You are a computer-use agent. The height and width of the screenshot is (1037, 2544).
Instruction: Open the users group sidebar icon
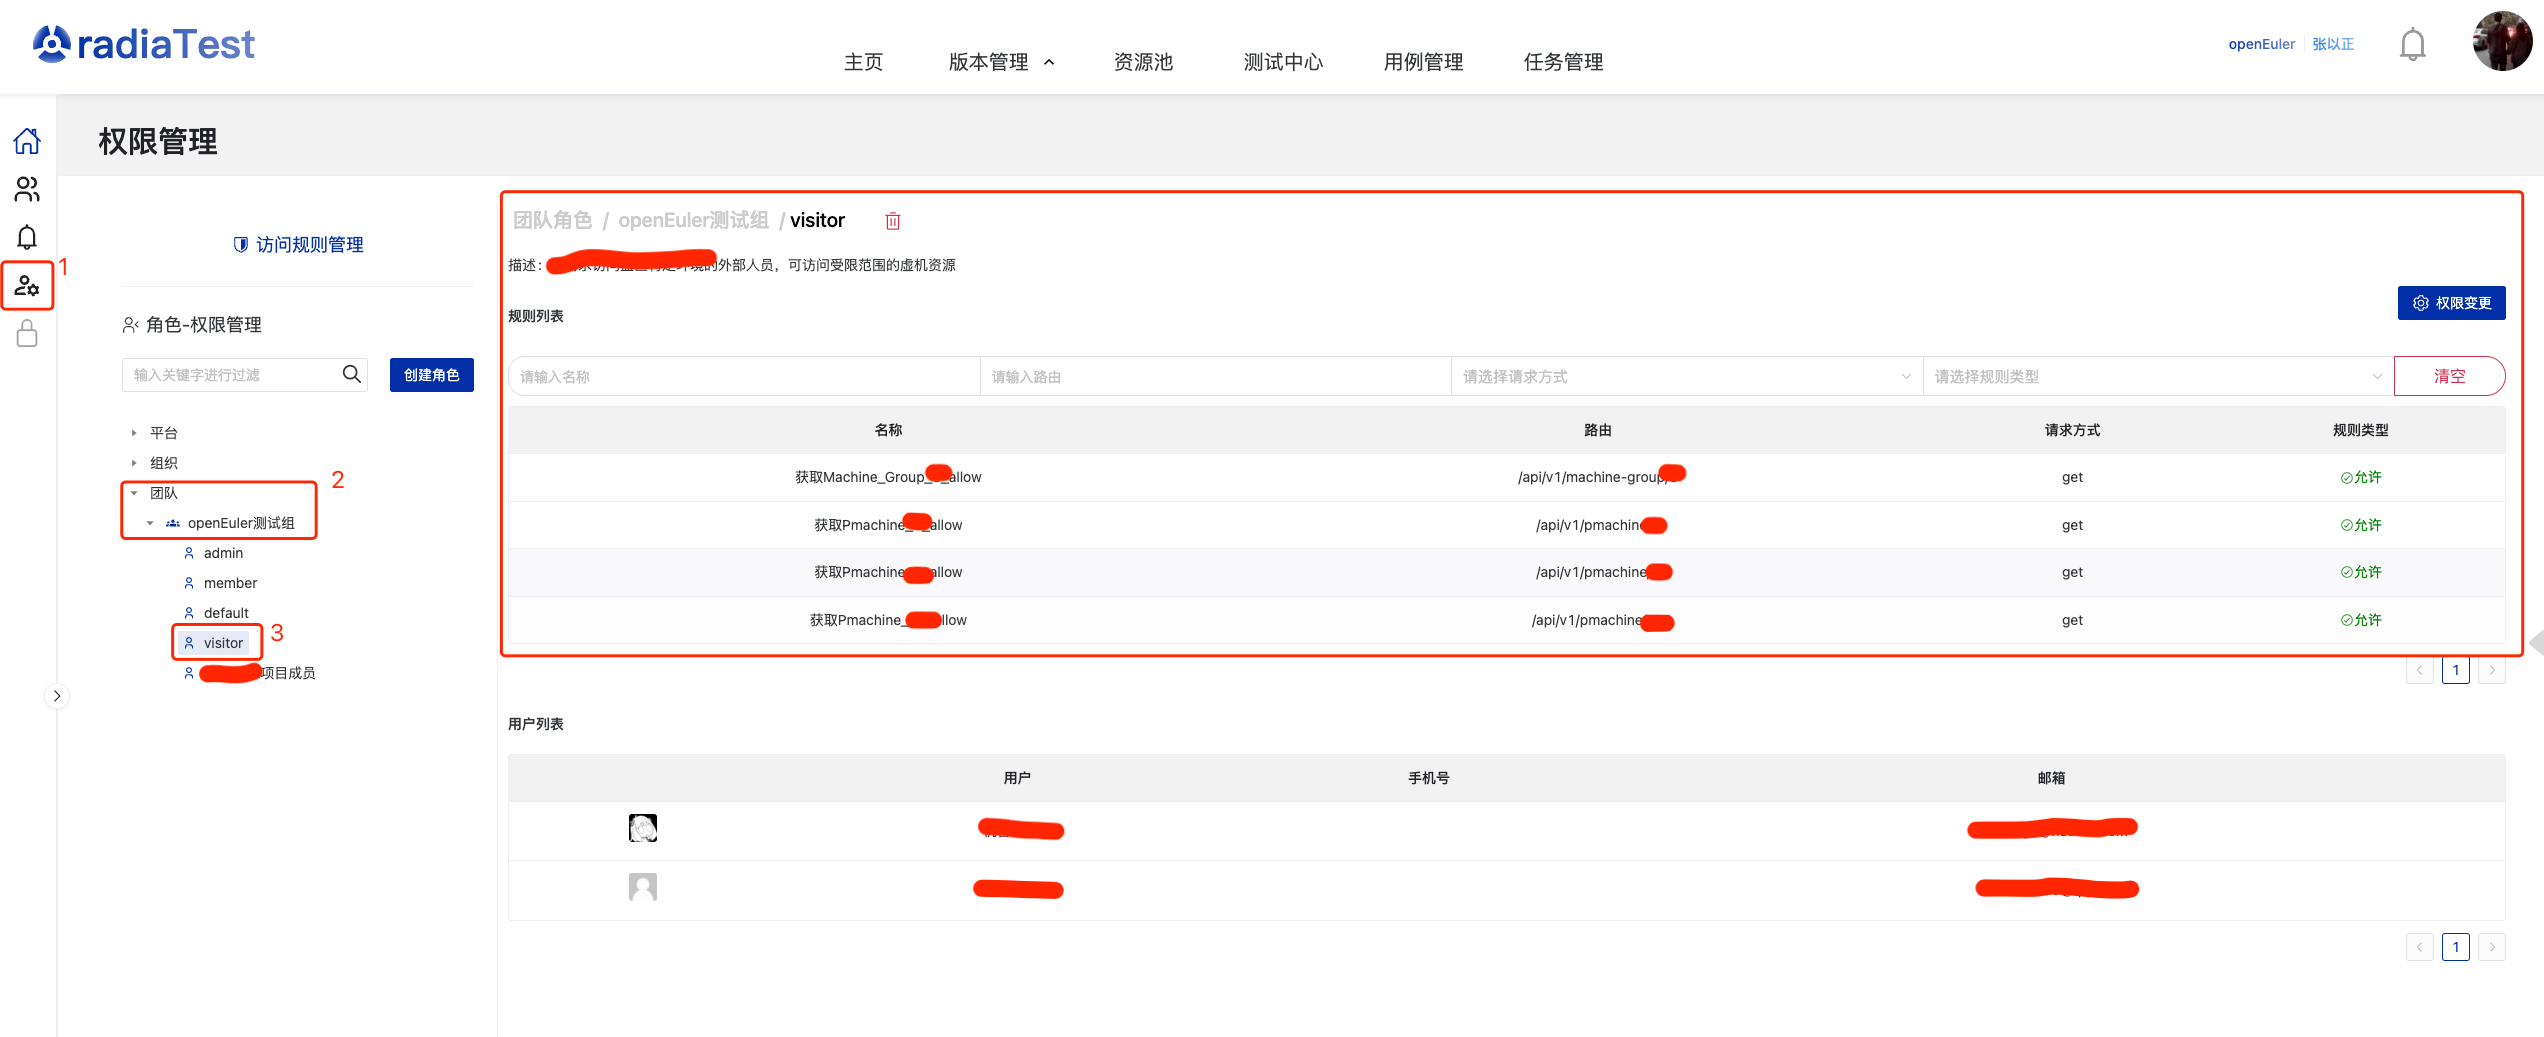click(x=27, y=189)
